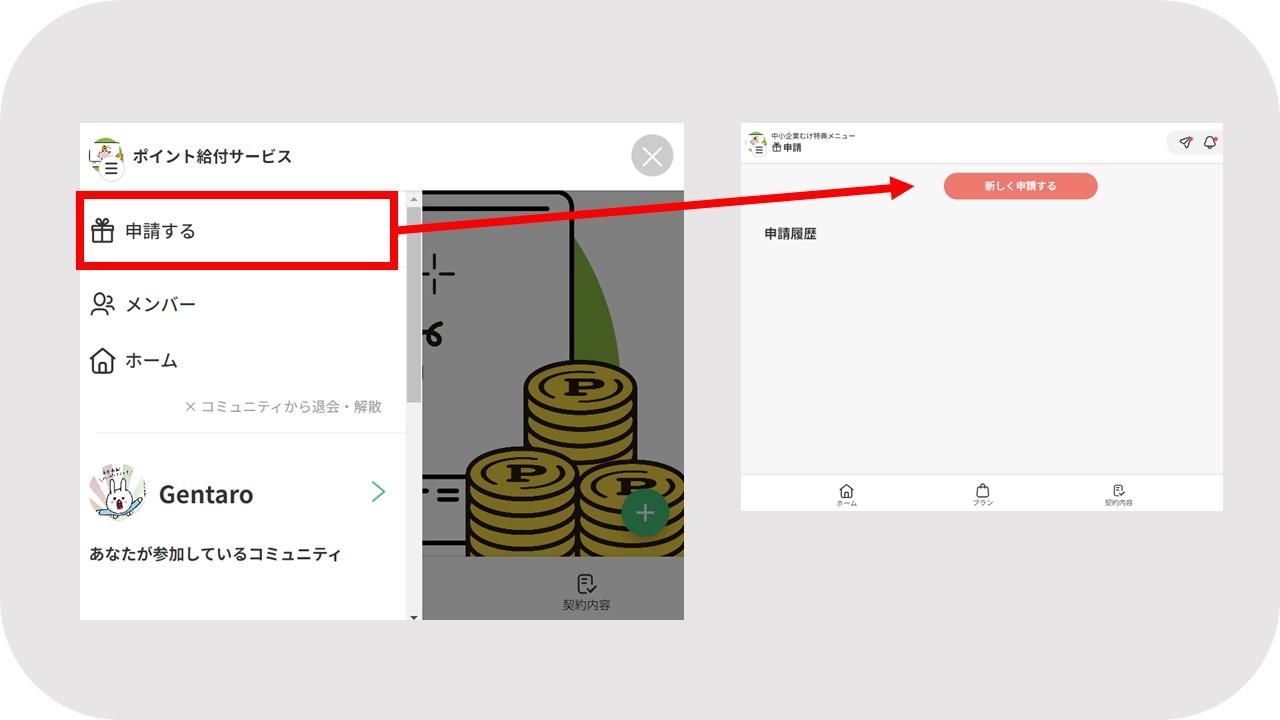Expand Gentaro profile with green chevron

coord(378,491)
